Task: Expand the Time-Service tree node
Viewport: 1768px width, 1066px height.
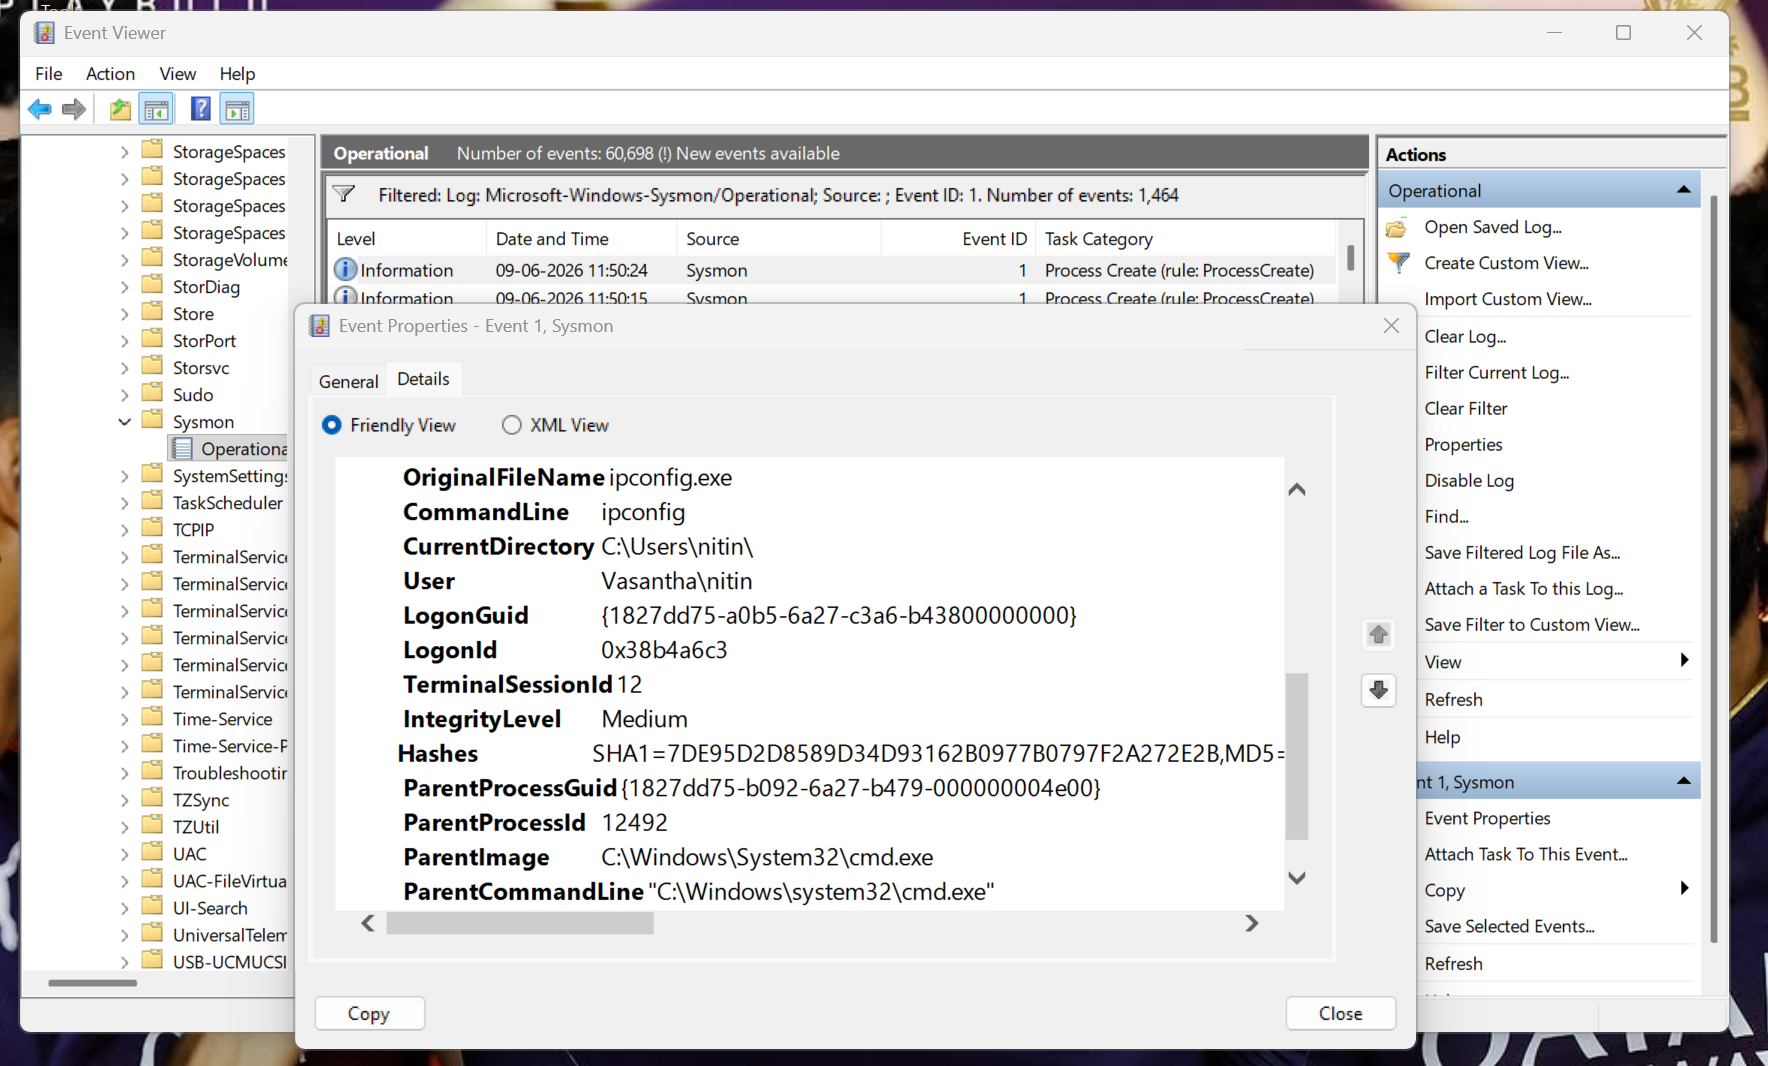Action: pos(125,719)
